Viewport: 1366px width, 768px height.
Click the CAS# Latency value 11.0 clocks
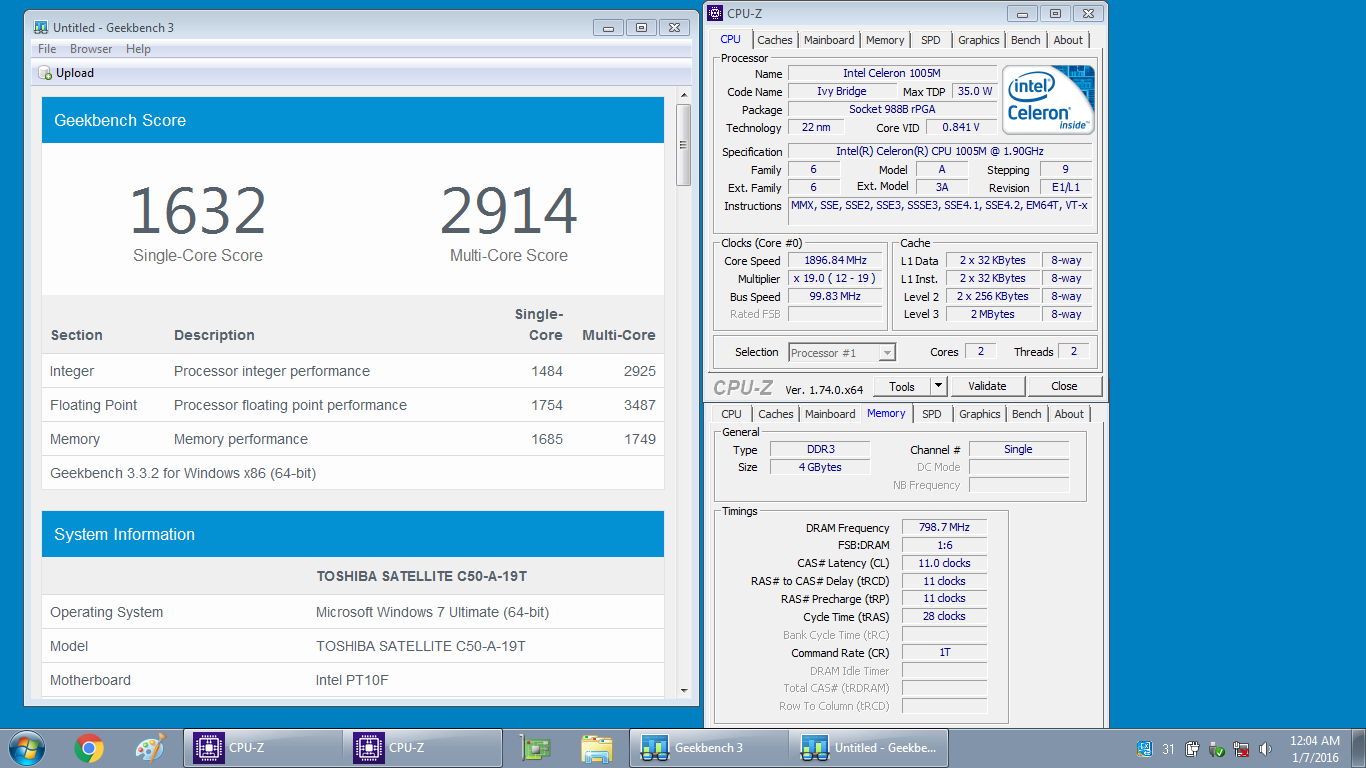pyautogui.click(x=944, y=563)
